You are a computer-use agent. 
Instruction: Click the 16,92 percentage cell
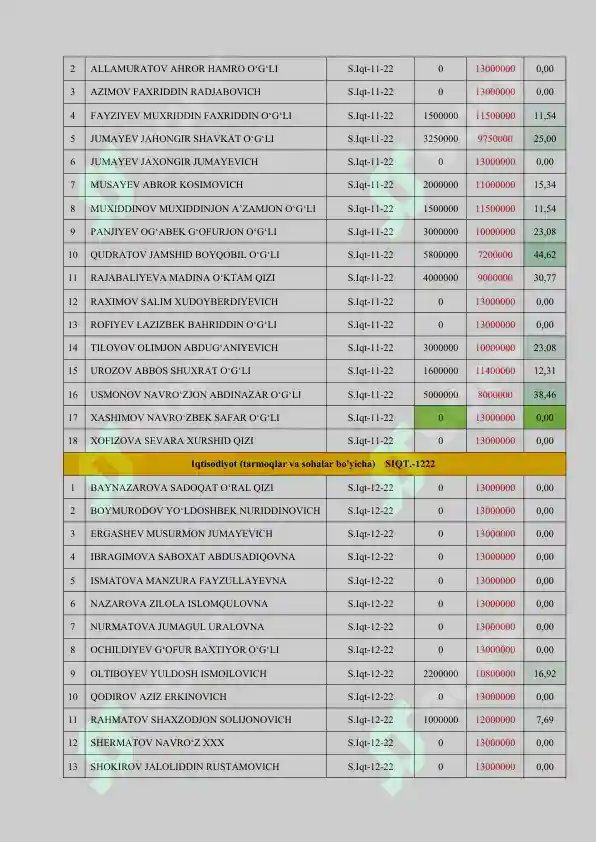[544, 673]
